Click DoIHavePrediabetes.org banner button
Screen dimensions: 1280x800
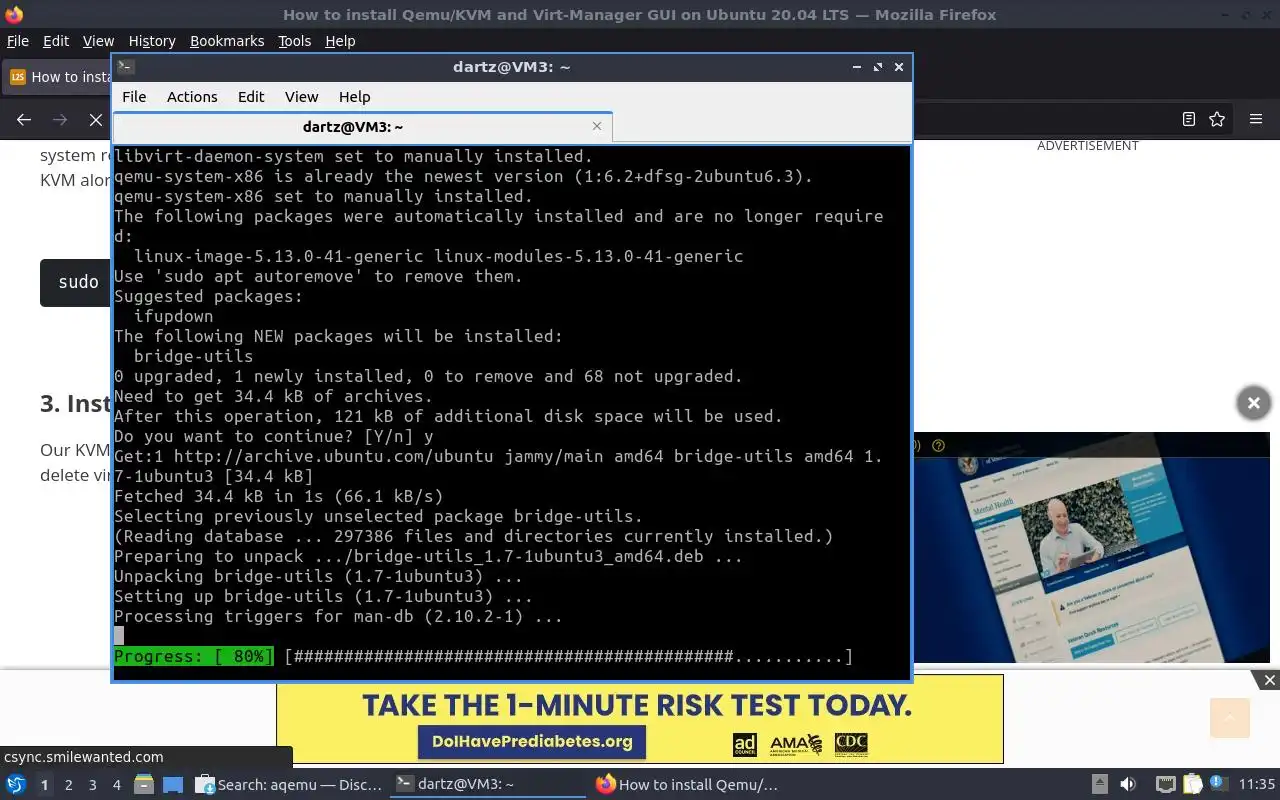click(x=532, y=741)
